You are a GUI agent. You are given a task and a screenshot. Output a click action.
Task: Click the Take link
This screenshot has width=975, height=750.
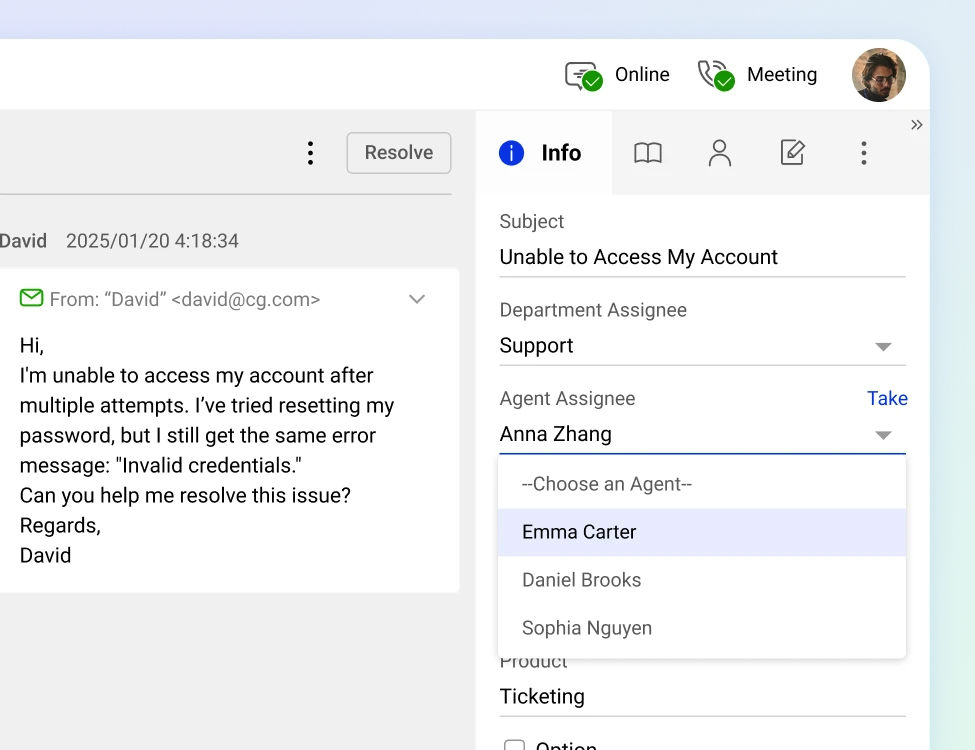887,399
